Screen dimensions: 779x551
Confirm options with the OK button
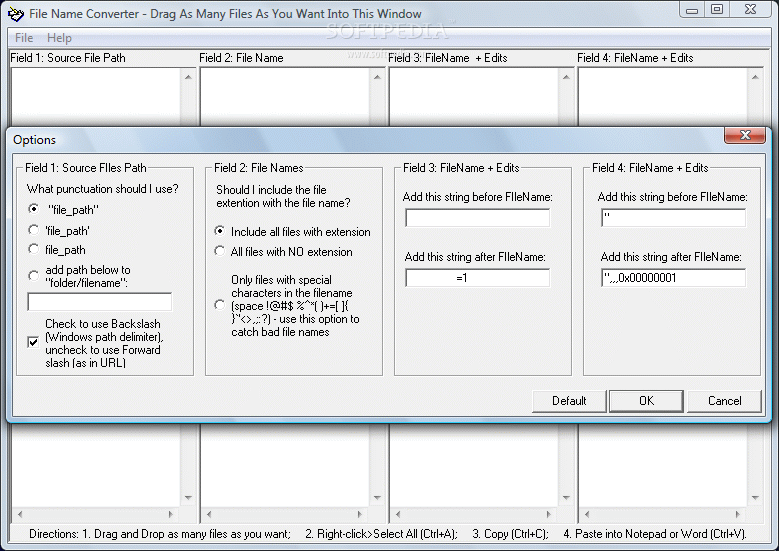pos(646,401)
